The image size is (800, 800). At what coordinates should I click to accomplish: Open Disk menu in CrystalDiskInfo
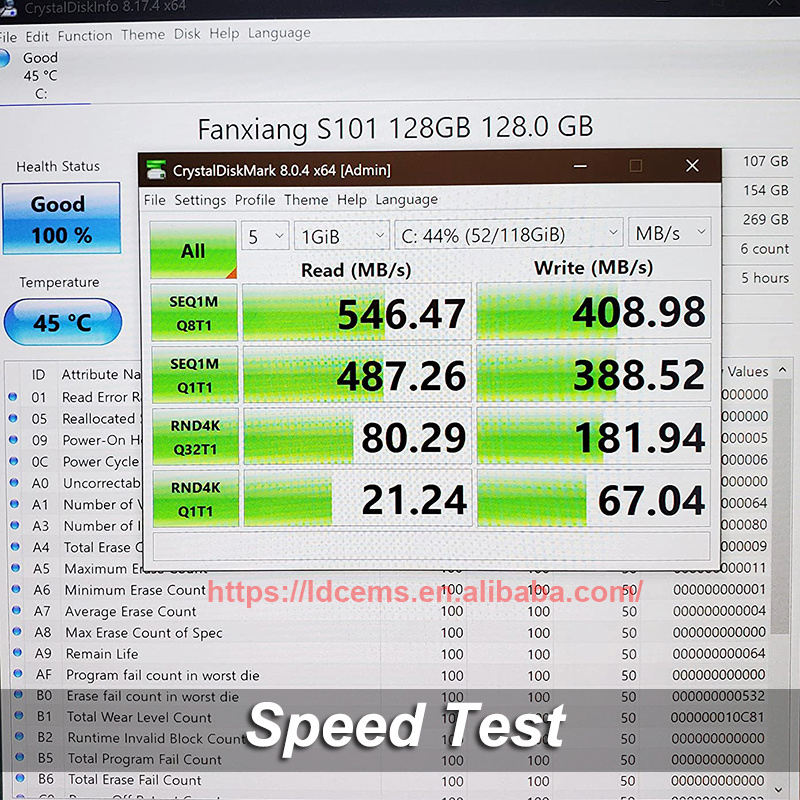(x=187, y=34)
